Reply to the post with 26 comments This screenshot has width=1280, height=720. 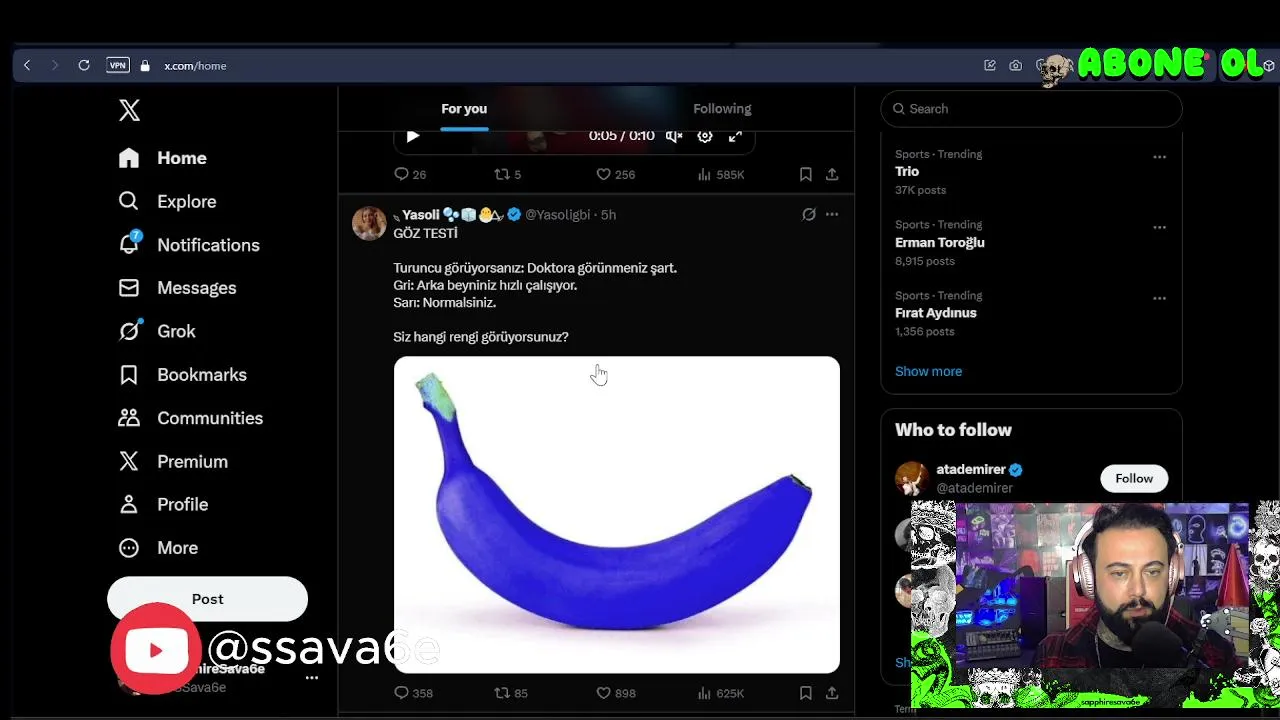[x=410, y=174]
